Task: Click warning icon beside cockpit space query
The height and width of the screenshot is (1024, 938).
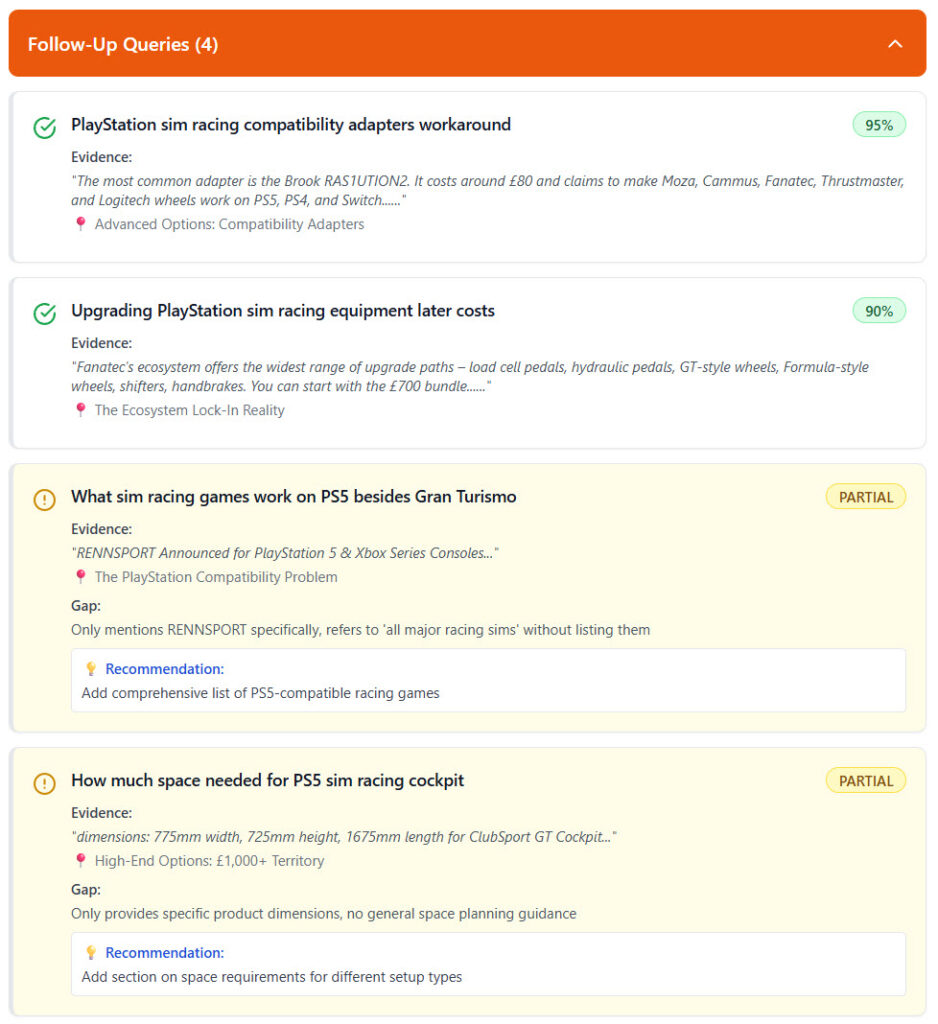Action: click(45, 783)
